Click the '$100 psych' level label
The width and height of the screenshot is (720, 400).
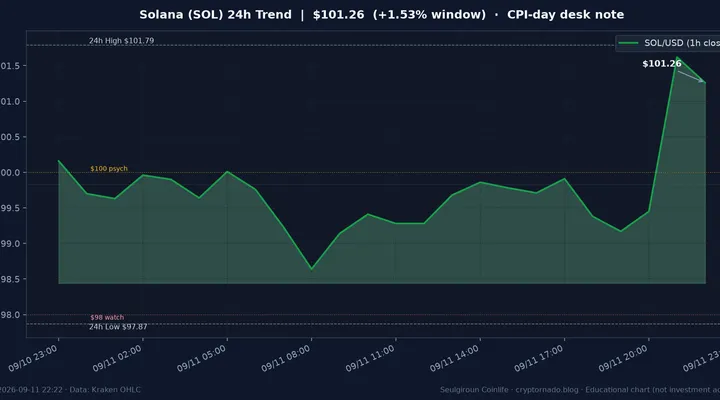[109, 169]
